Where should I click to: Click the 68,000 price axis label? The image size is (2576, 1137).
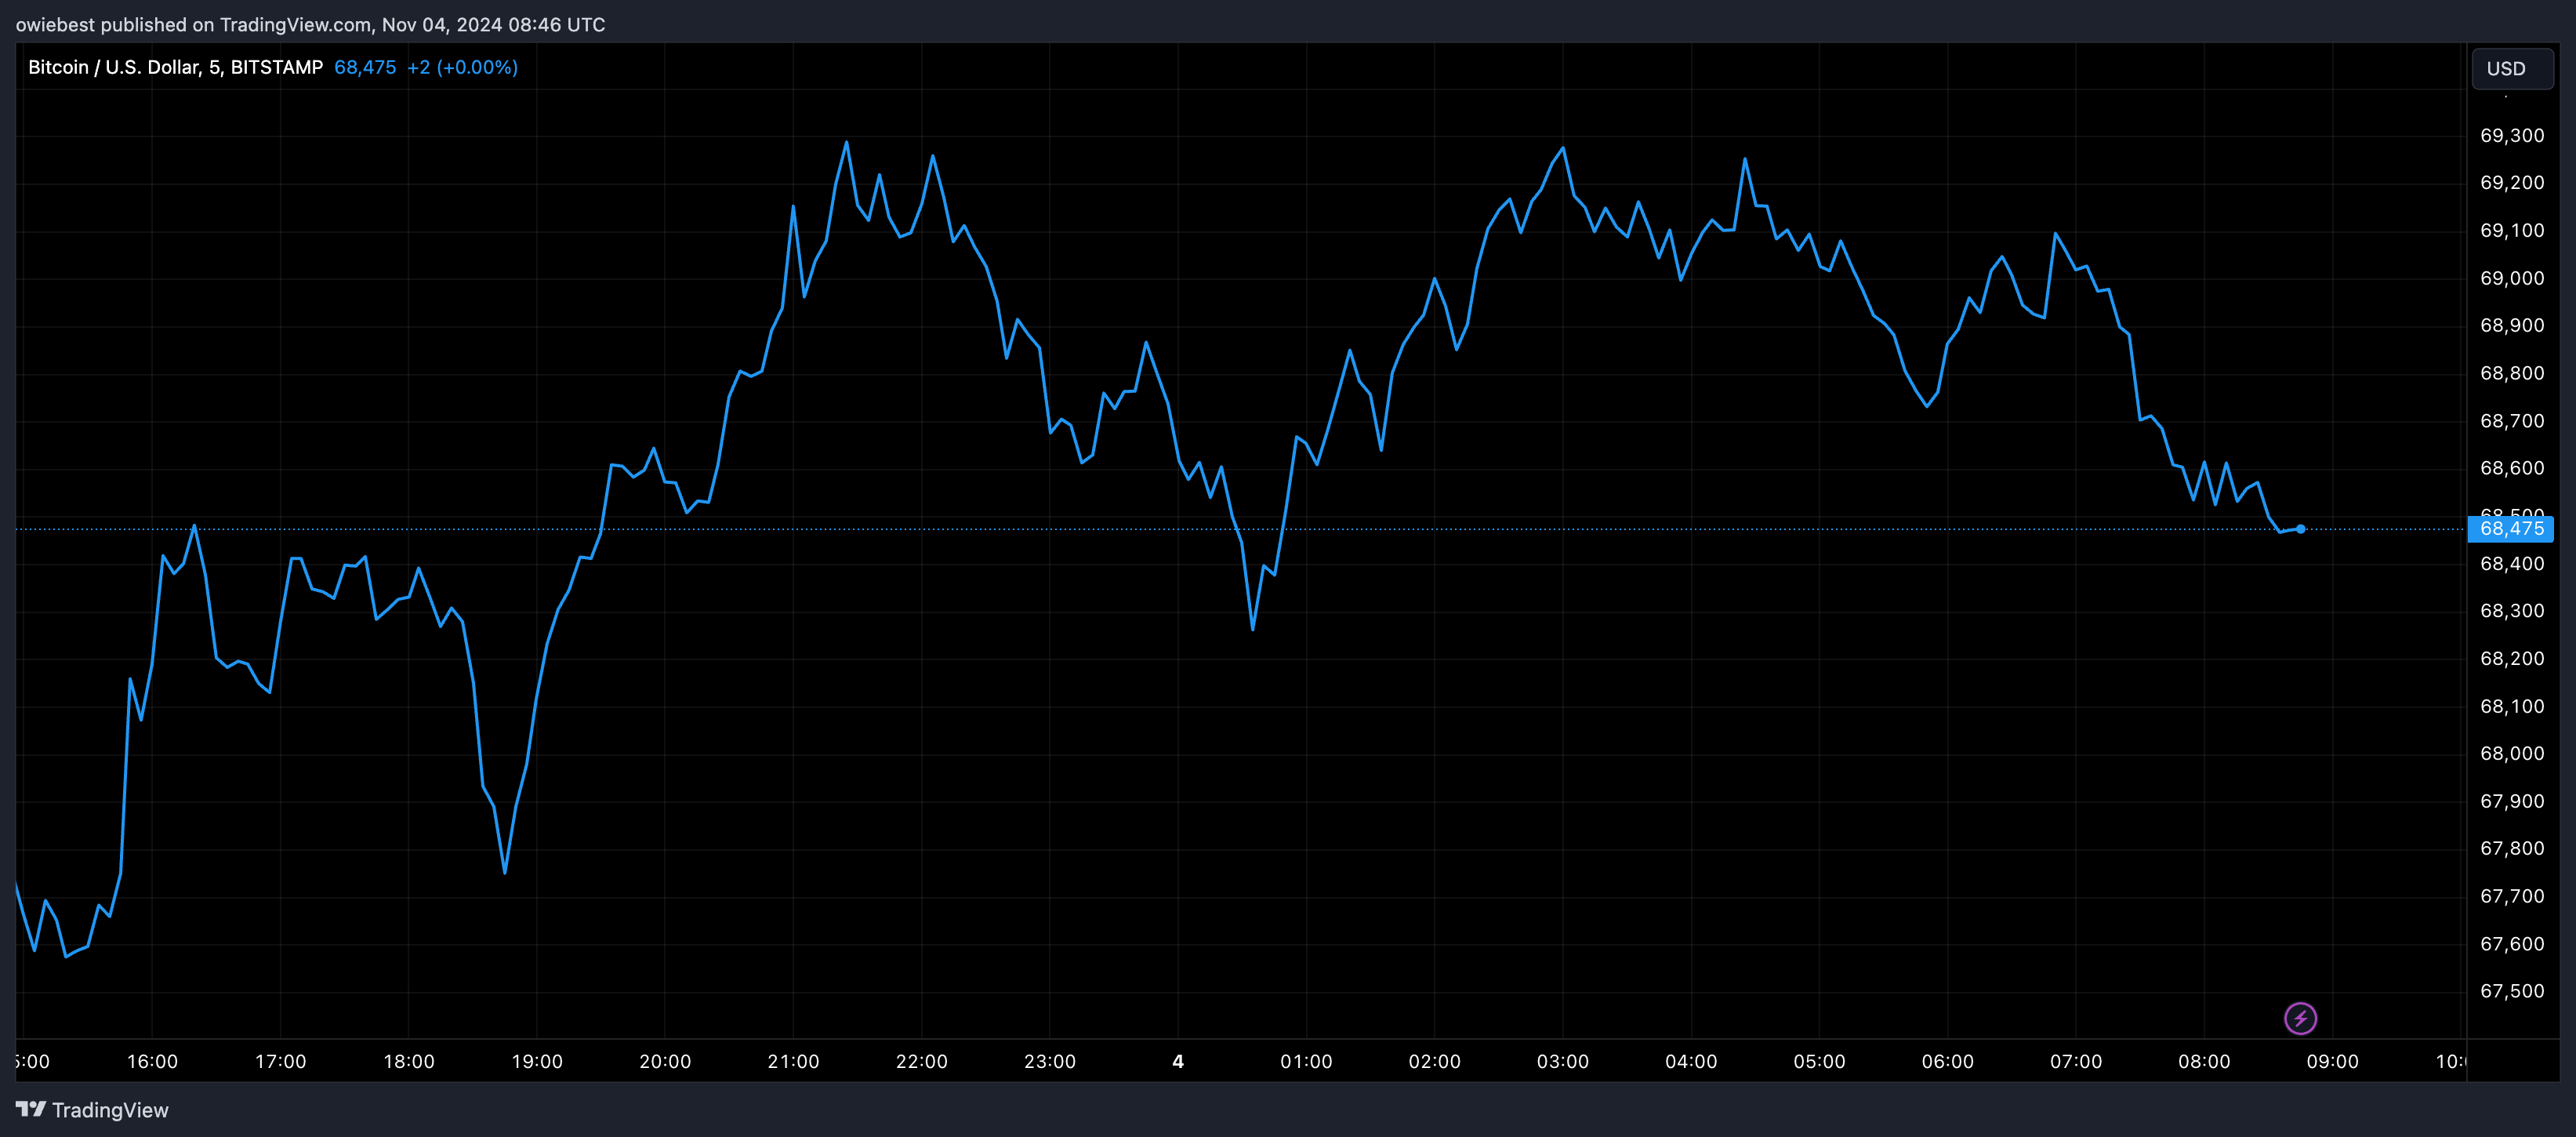pyautogui.click(x=2512, y=753)
